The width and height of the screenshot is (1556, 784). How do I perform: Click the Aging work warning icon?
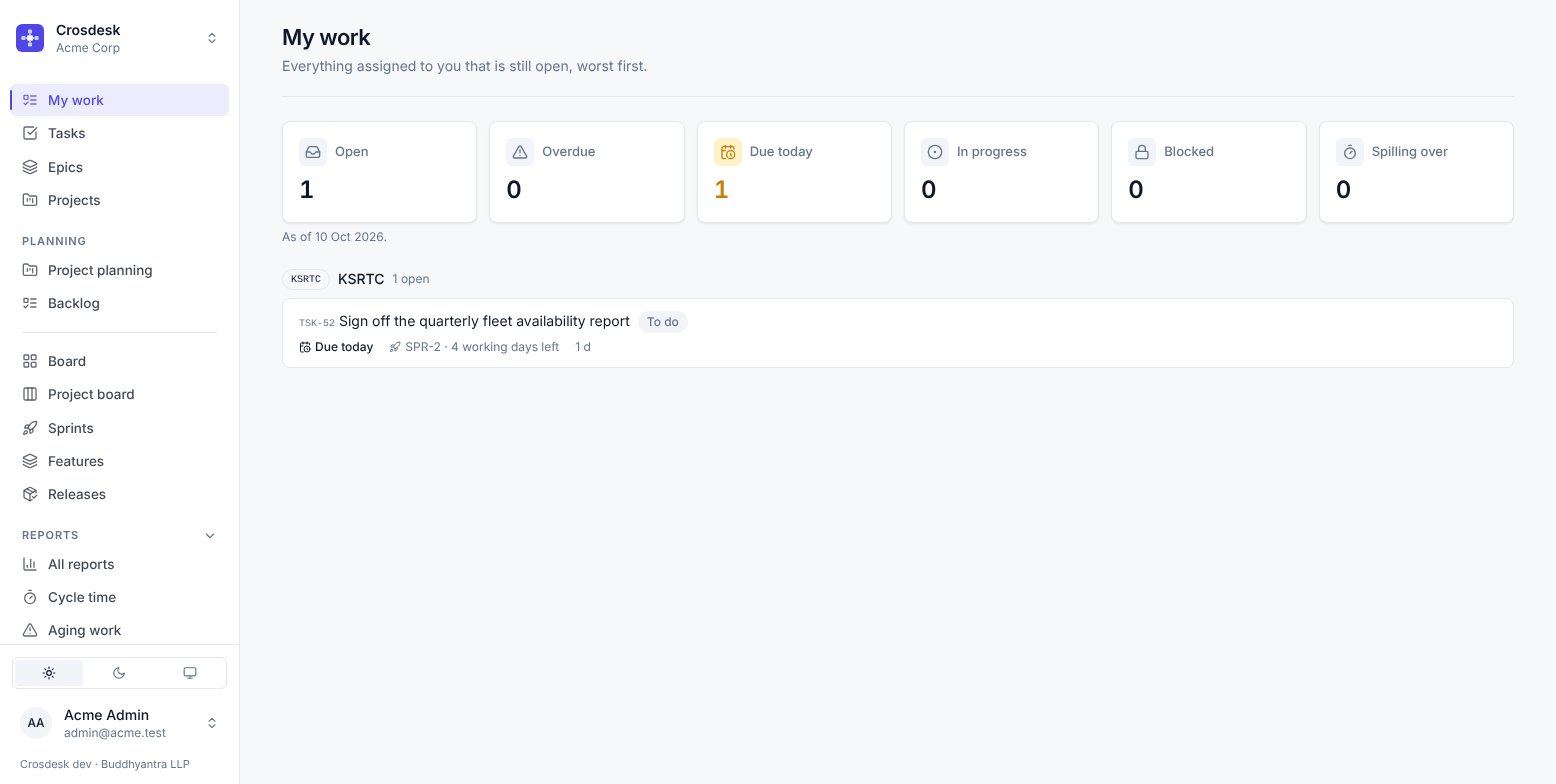pyautogui.click(x=30, y=630)
